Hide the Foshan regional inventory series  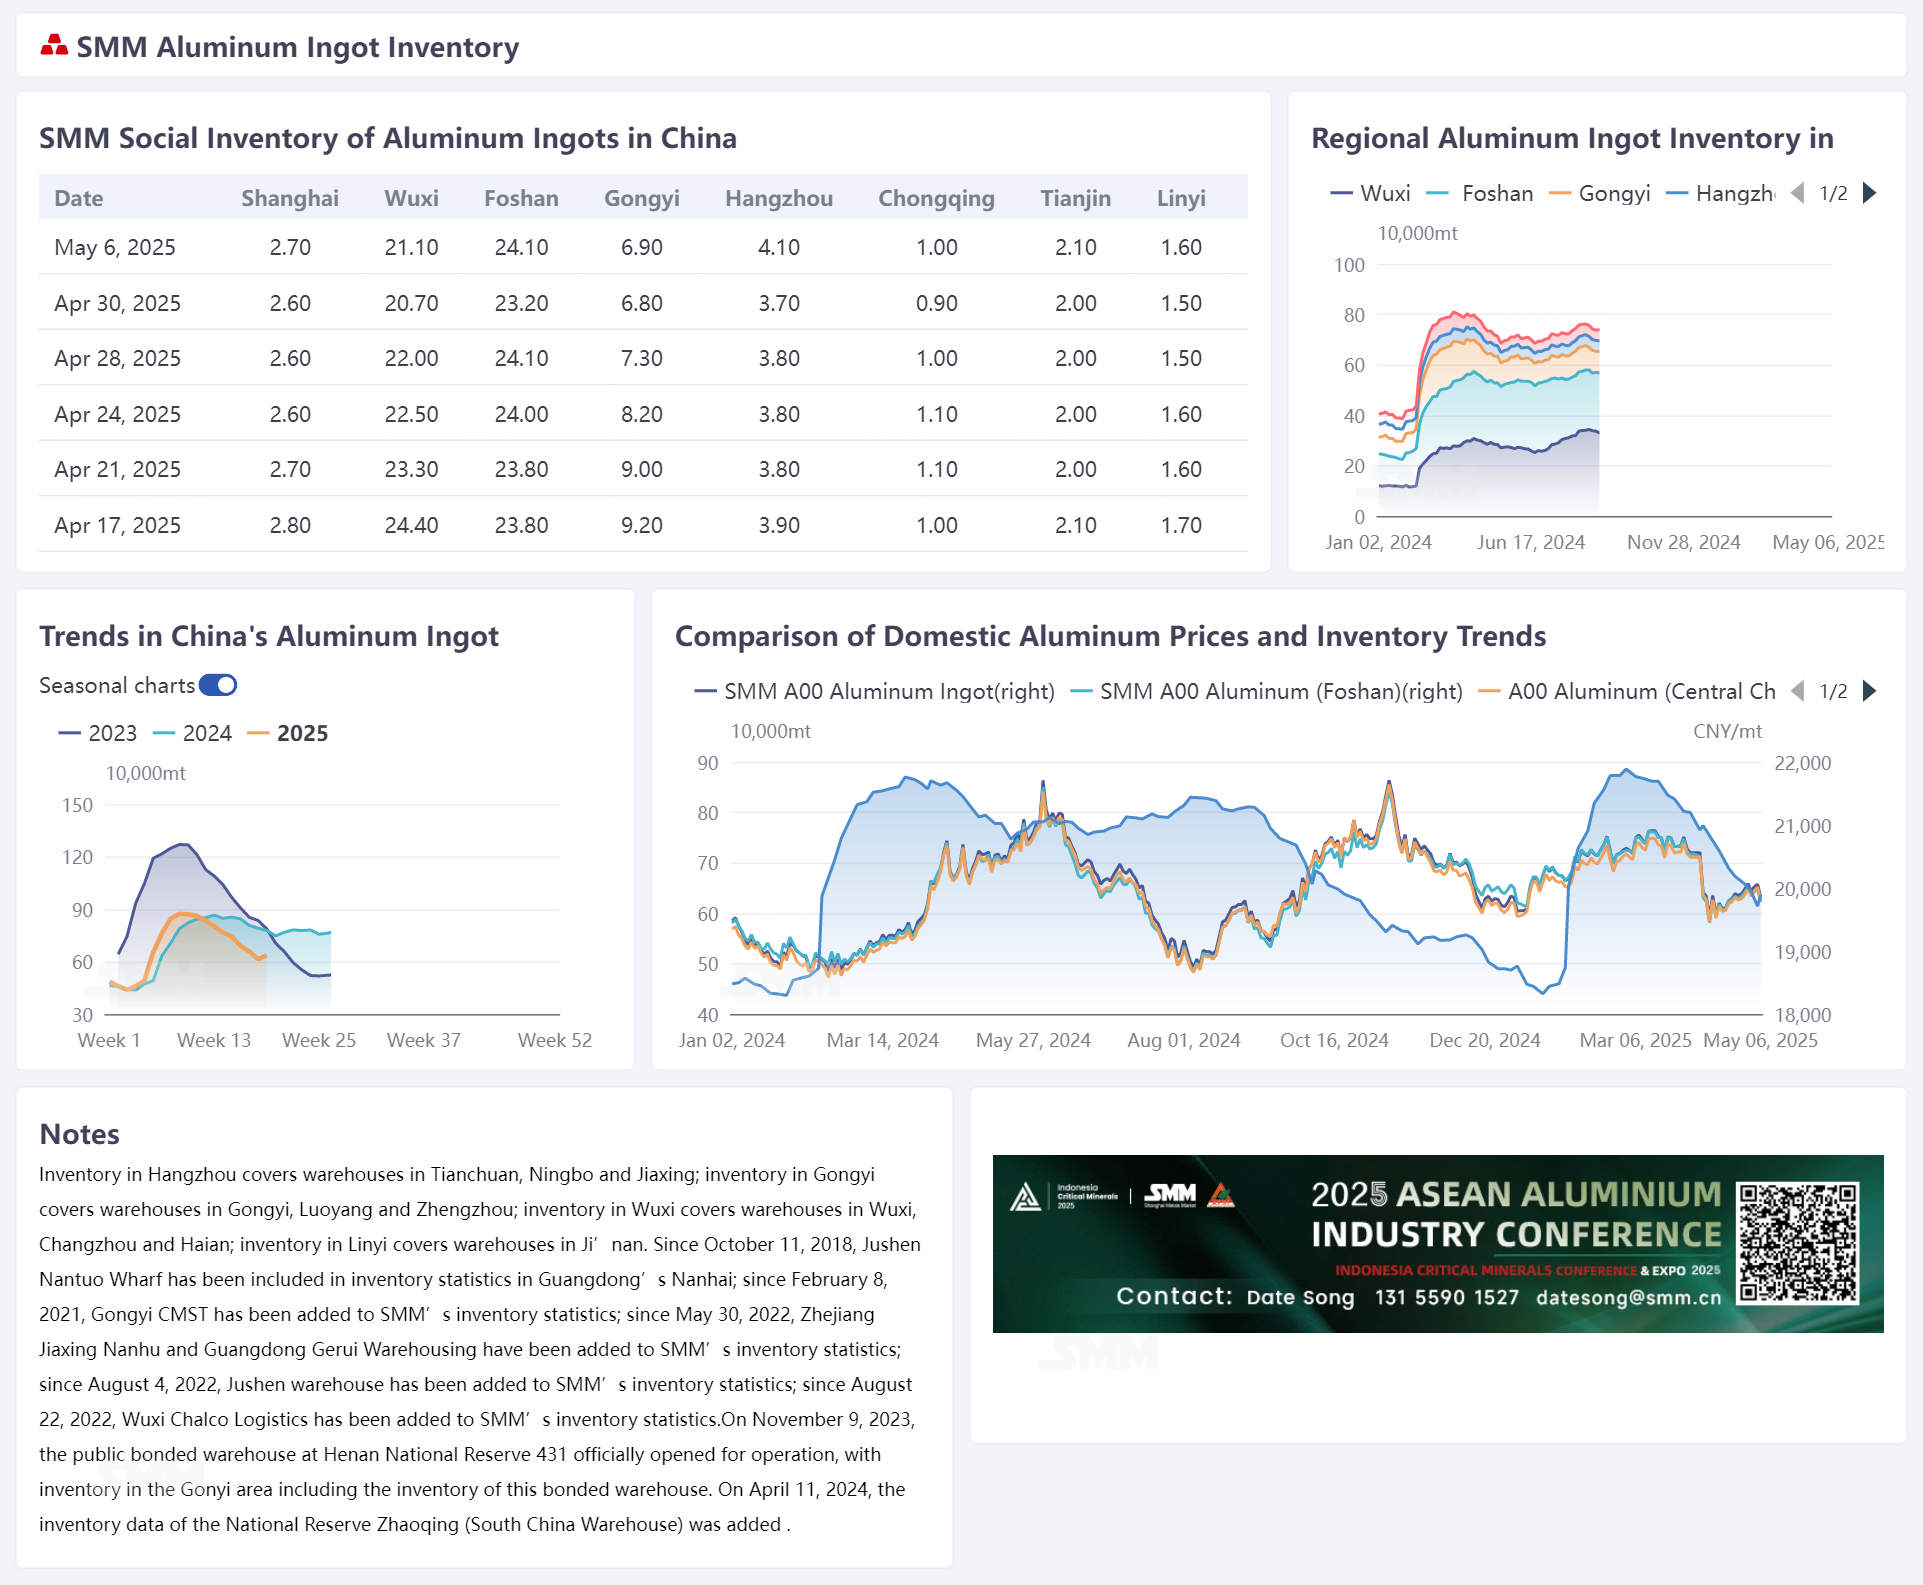(1479, 193)
